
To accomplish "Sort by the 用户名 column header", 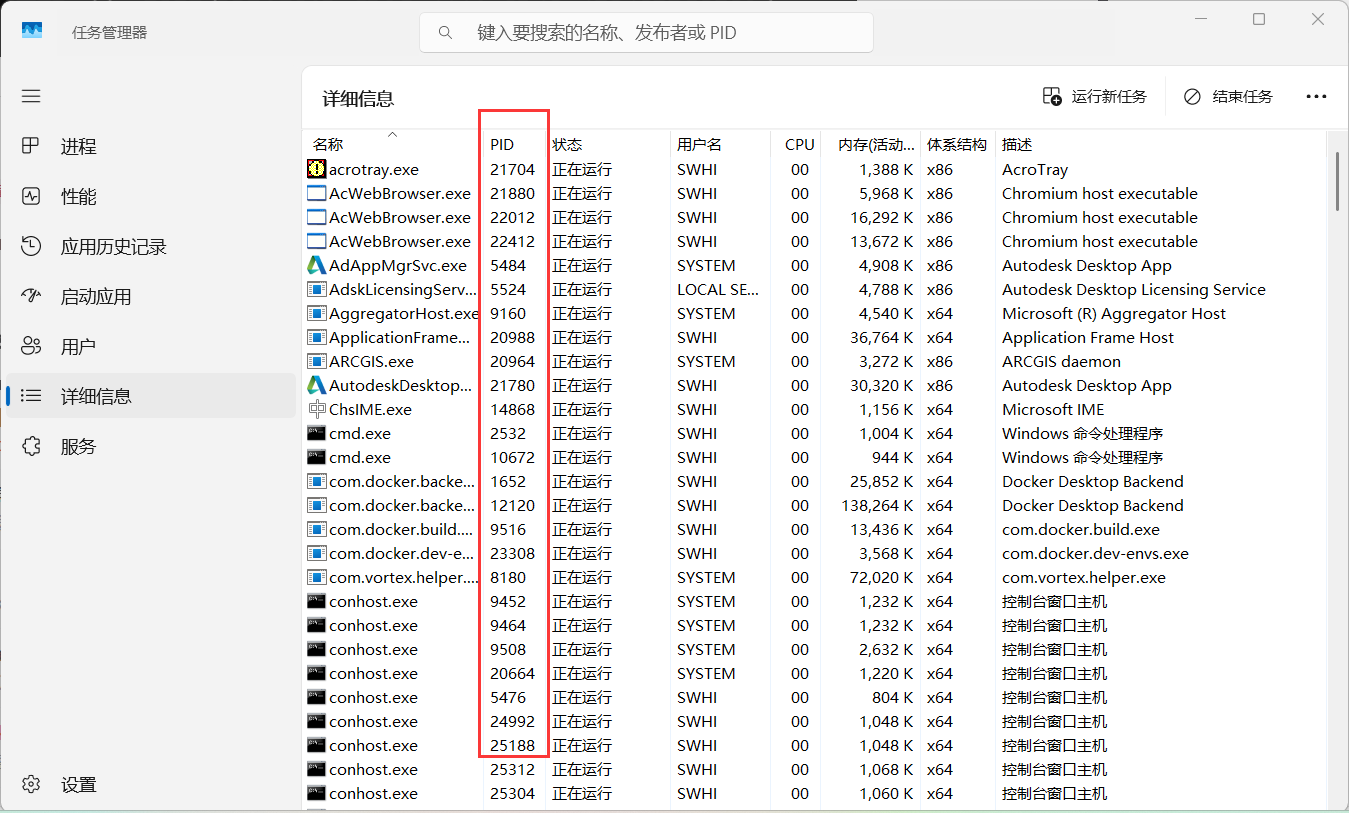I will point(720,144).
